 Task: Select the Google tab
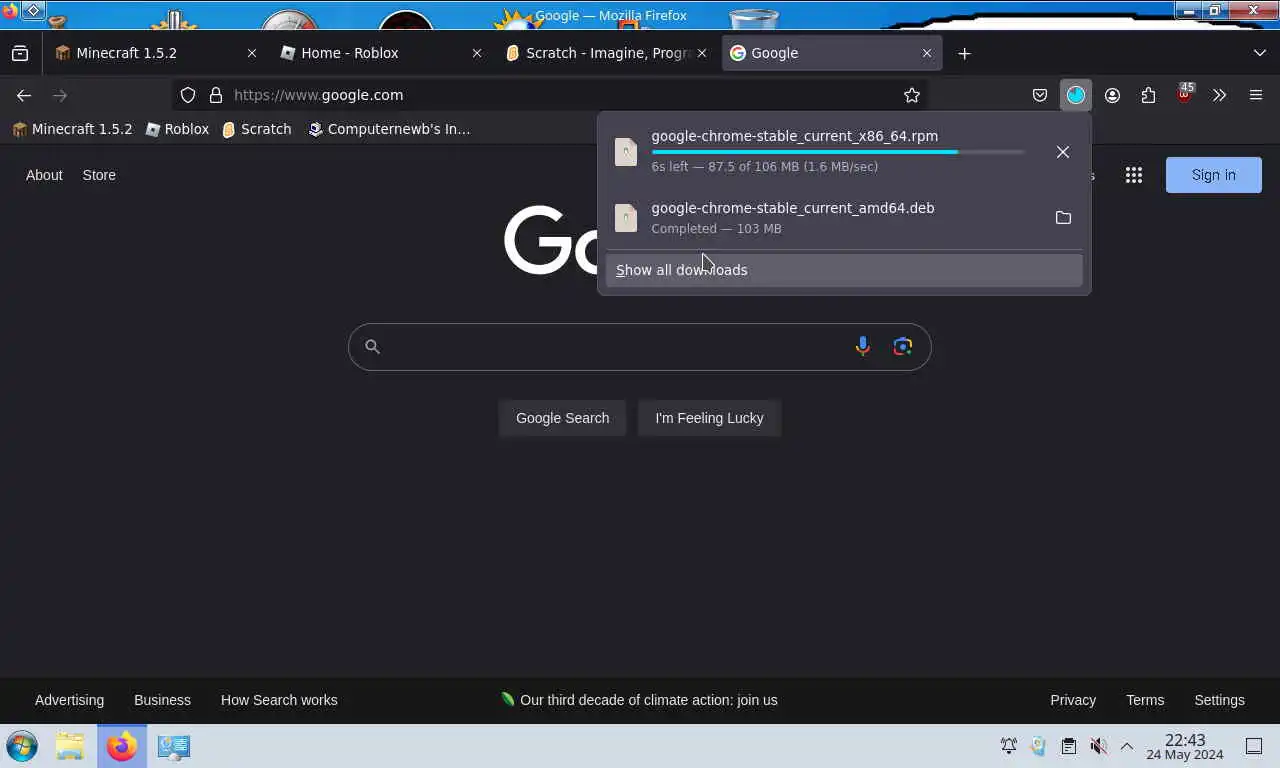tap(831, 53)
